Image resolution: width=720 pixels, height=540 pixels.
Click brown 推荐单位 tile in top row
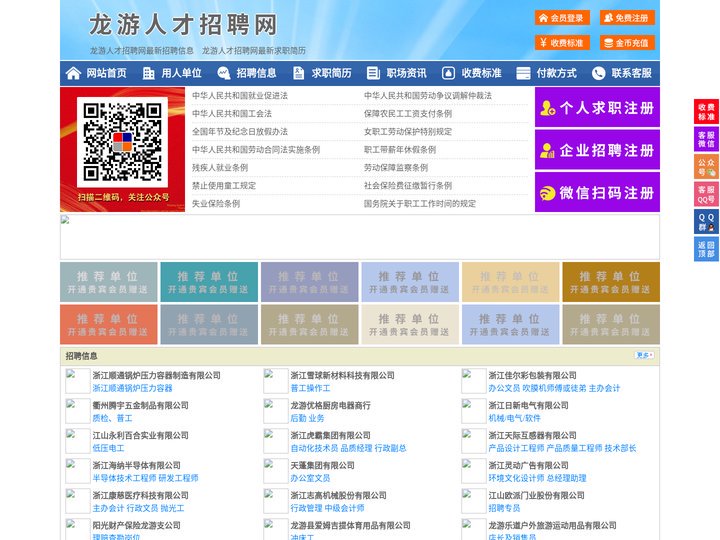pyautogui.click(x=611, y=282)
